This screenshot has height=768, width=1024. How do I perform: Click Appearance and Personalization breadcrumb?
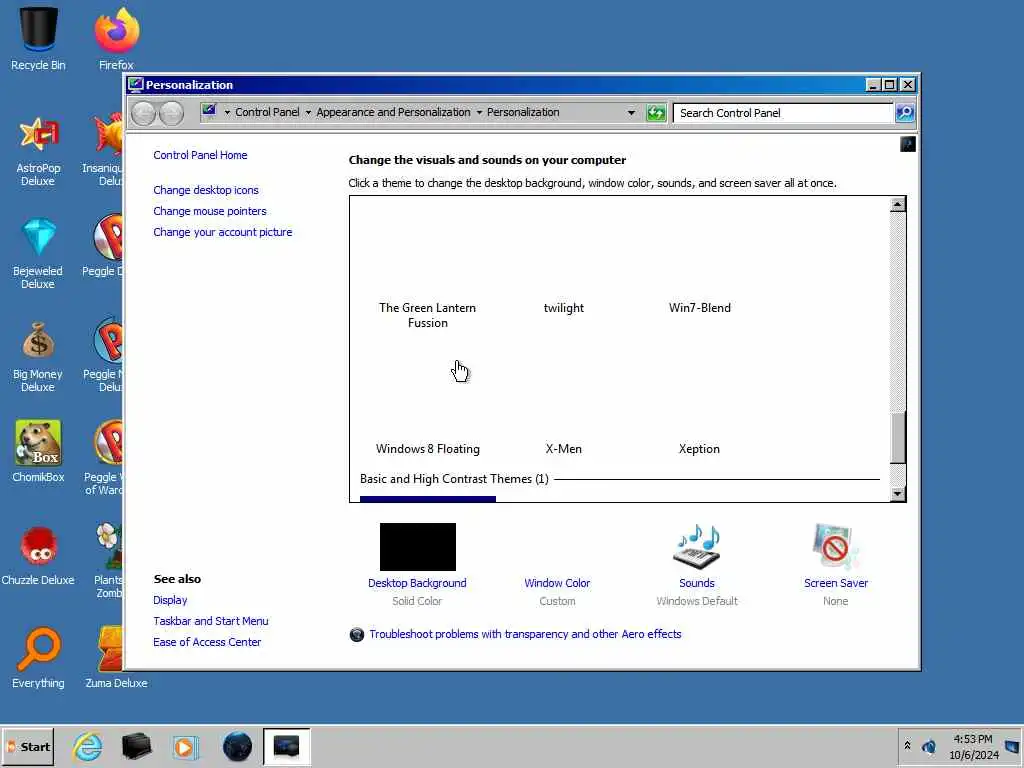click(393, 112)
